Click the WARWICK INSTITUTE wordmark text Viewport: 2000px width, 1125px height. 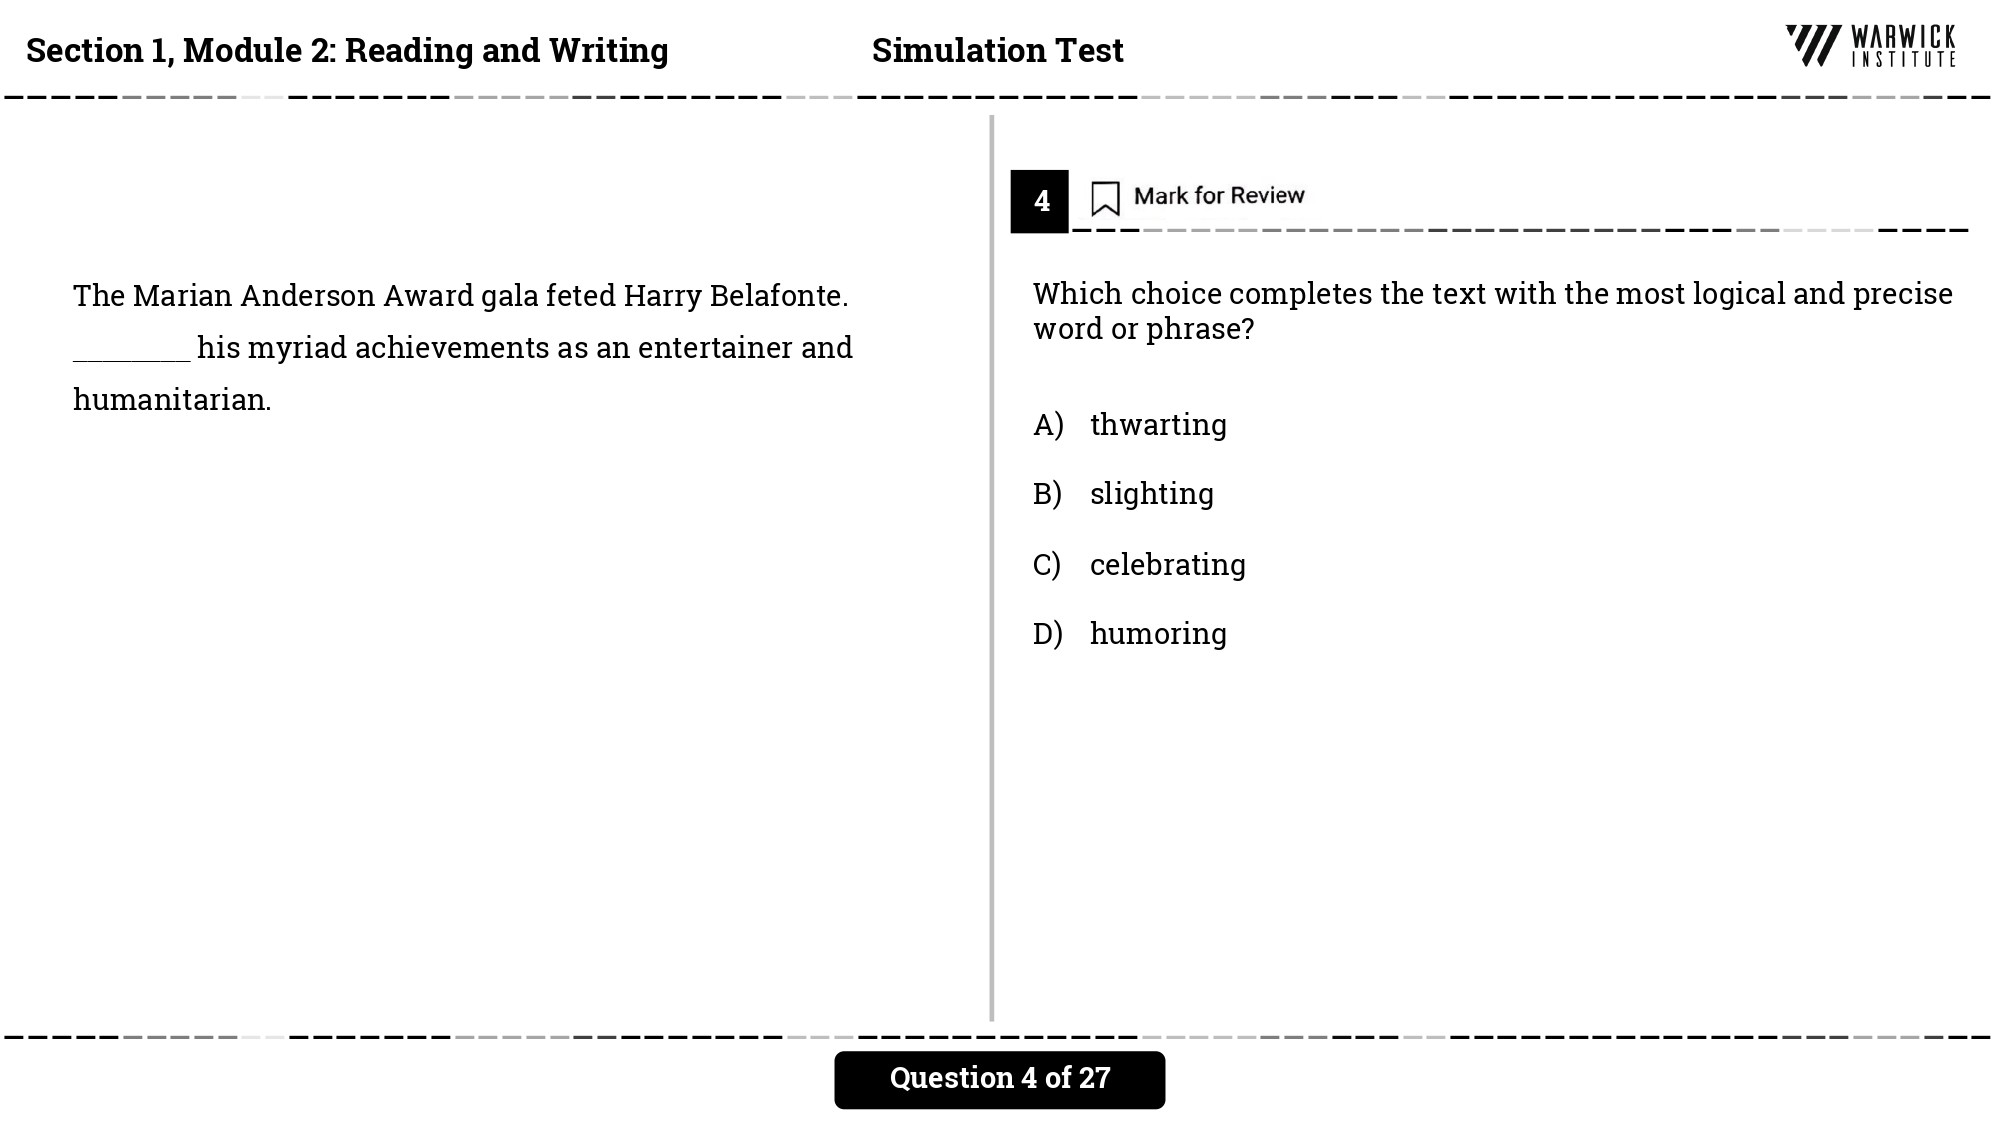pos(1903,46)
